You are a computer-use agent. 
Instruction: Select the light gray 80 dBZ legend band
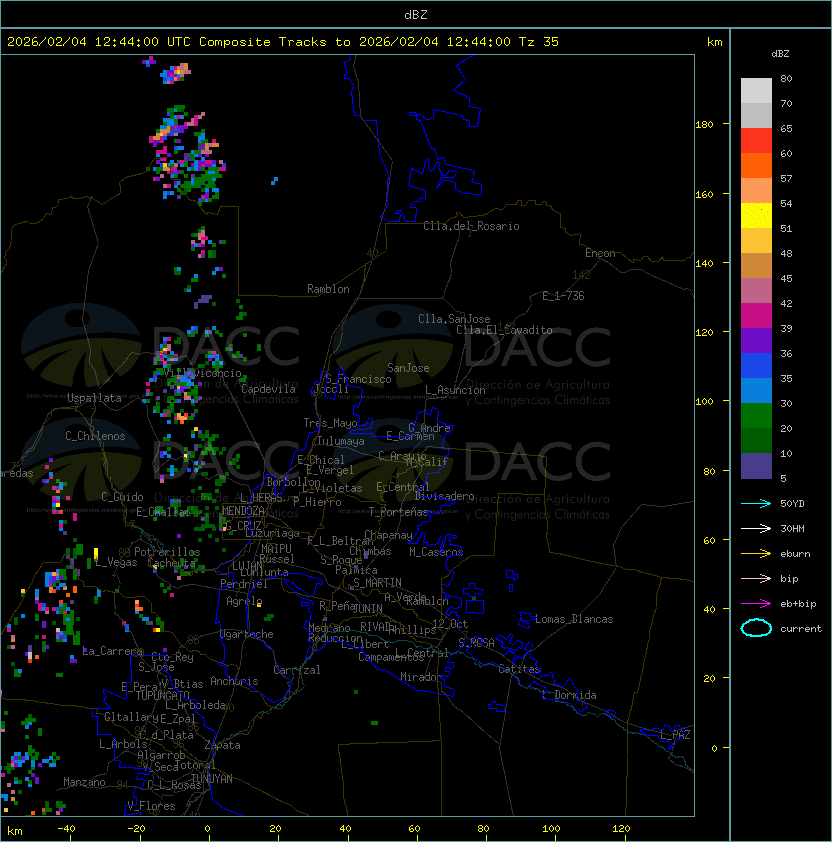point(756,91)
